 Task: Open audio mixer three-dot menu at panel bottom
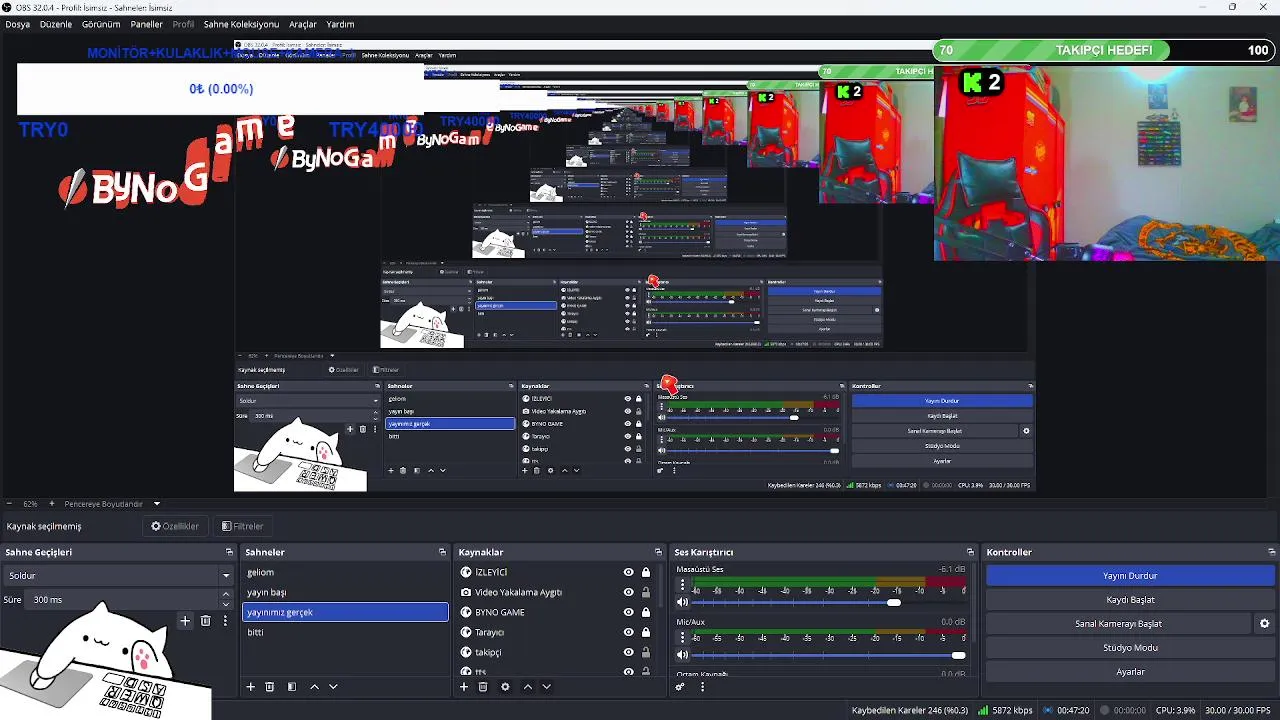pyautogui.click(x=702, y=687)
